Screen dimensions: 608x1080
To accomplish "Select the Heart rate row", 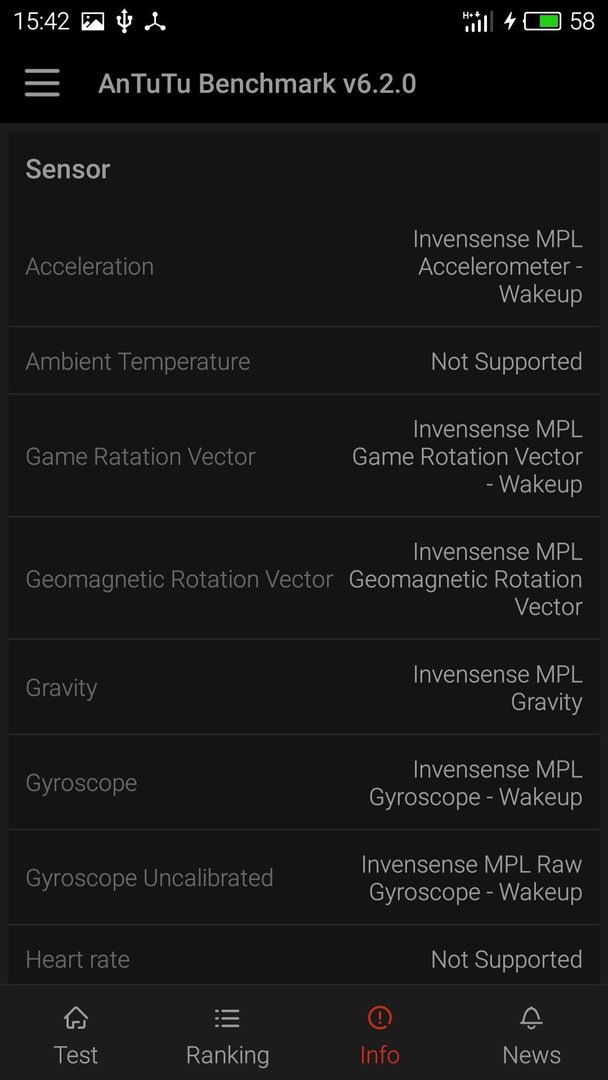I will pos(304,956).
